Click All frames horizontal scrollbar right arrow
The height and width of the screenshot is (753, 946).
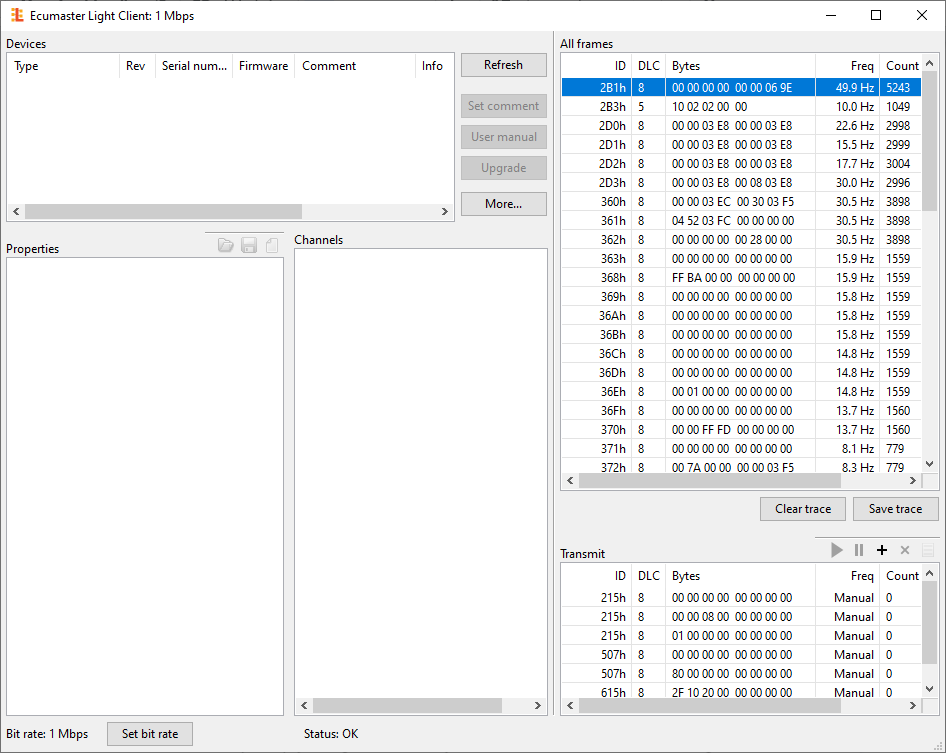click(x=913, y=480)
